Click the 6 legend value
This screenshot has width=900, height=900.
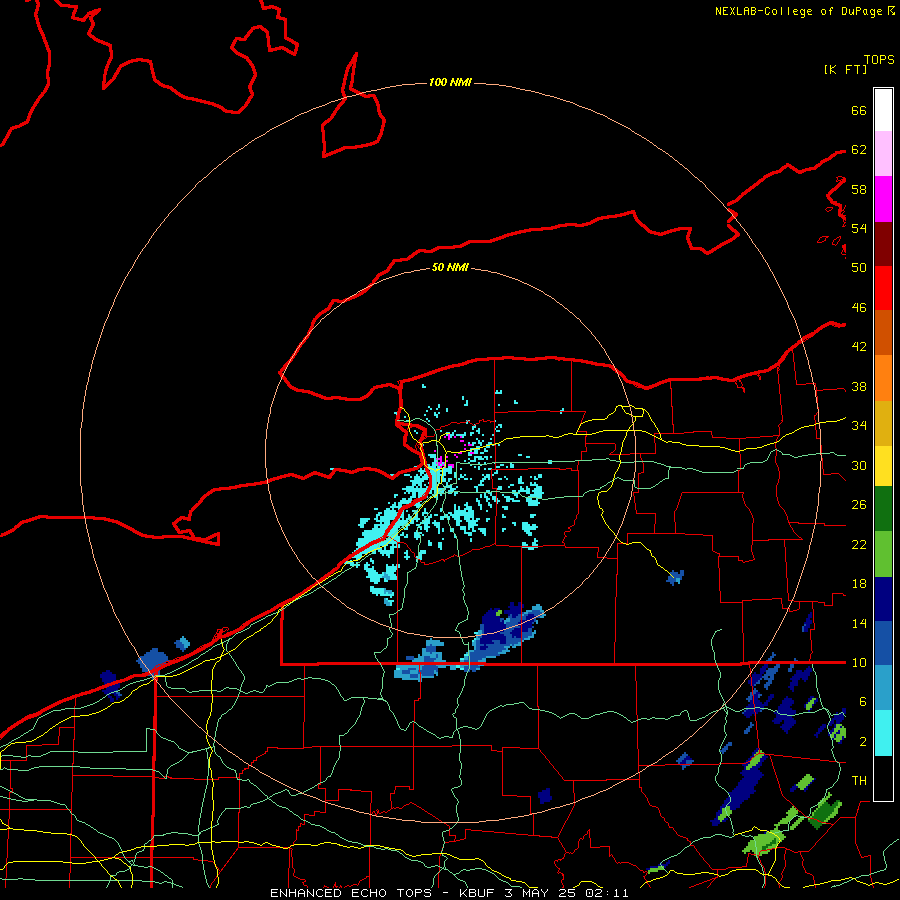863,702
